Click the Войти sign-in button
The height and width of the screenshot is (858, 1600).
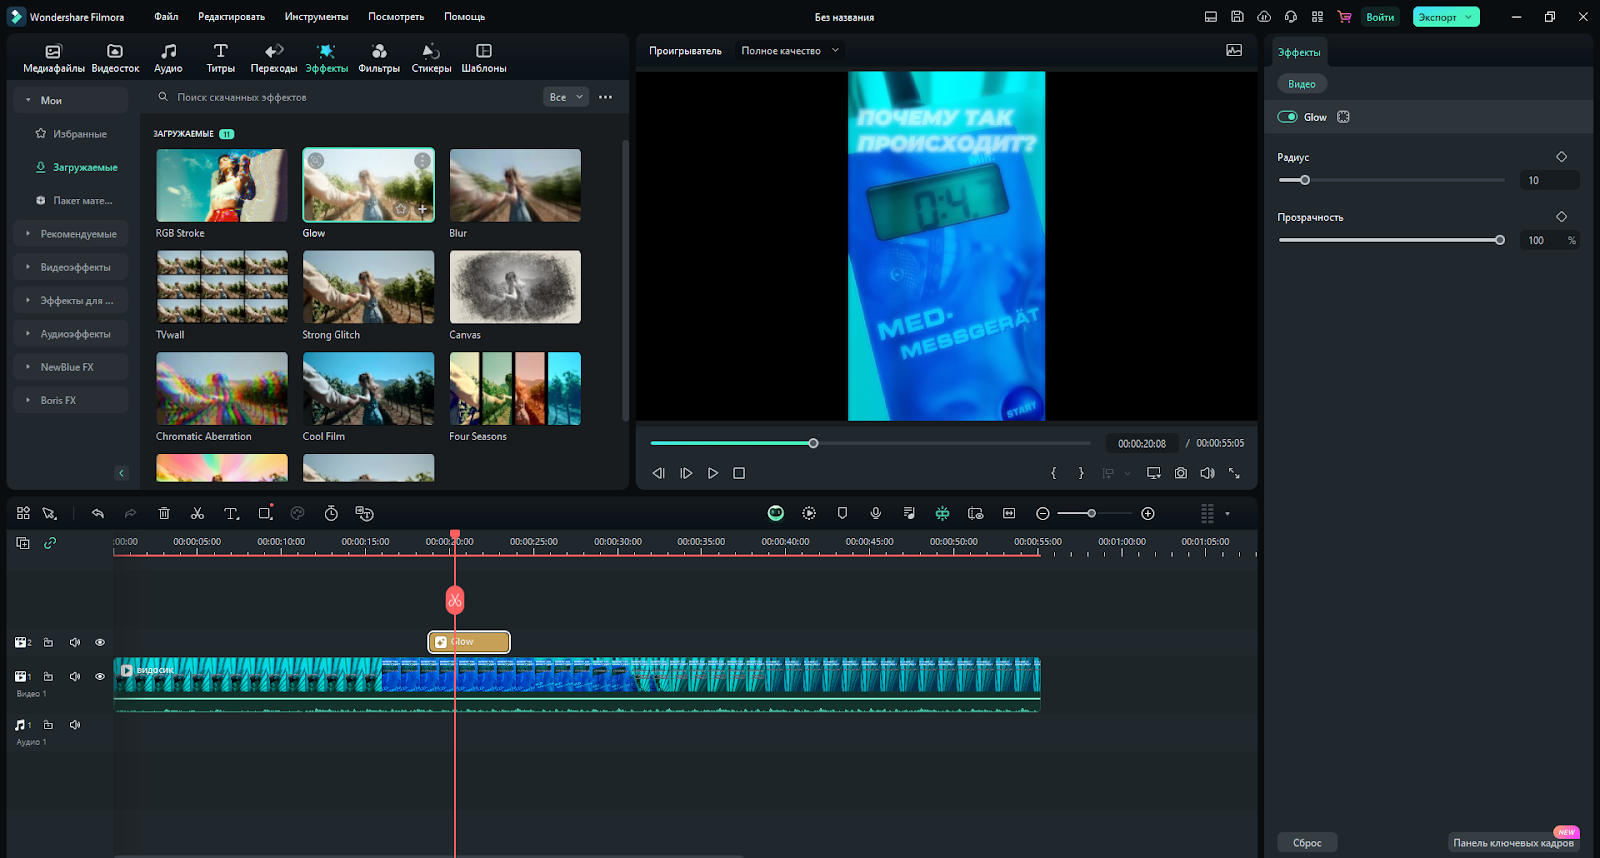pos(1380,17)
